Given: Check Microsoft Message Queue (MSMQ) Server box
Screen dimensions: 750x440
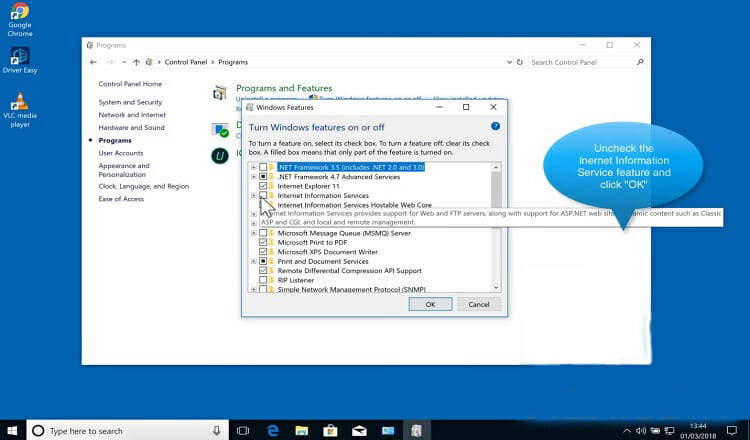Looking at the screenshot, I should click(x=263, y=233).
